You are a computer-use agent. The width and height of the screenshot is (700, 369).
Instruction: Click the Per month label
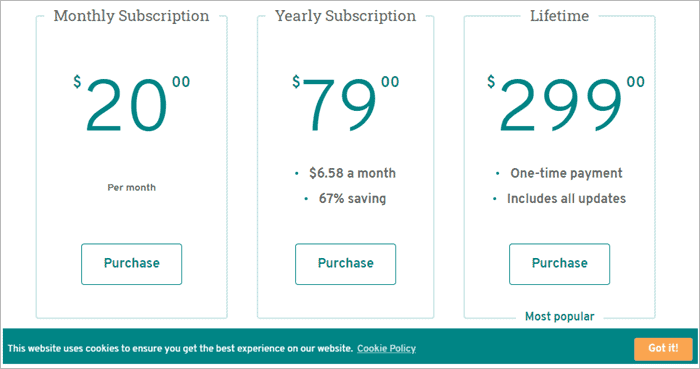click(x=131, y=187)
